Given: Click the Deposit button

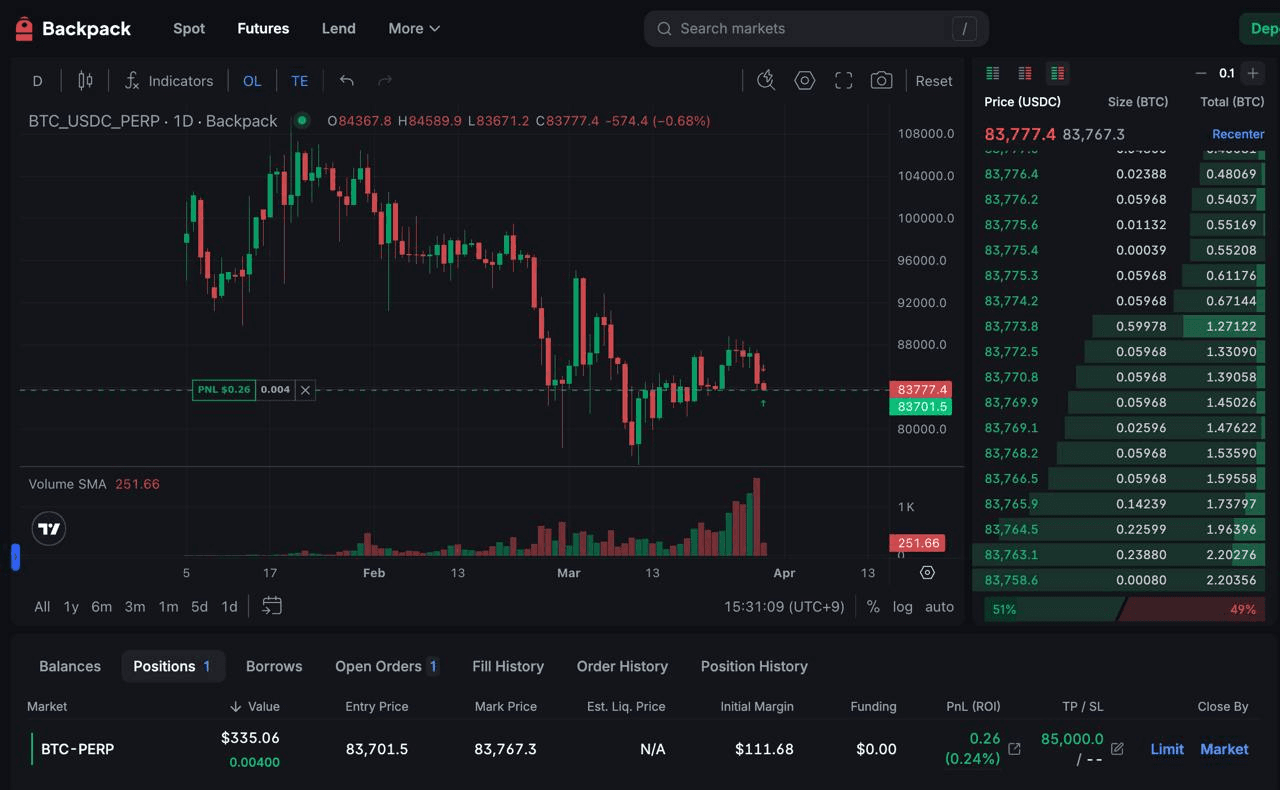Looking at the screenshot, I should pyautogui.click(x=1260, y=29).
